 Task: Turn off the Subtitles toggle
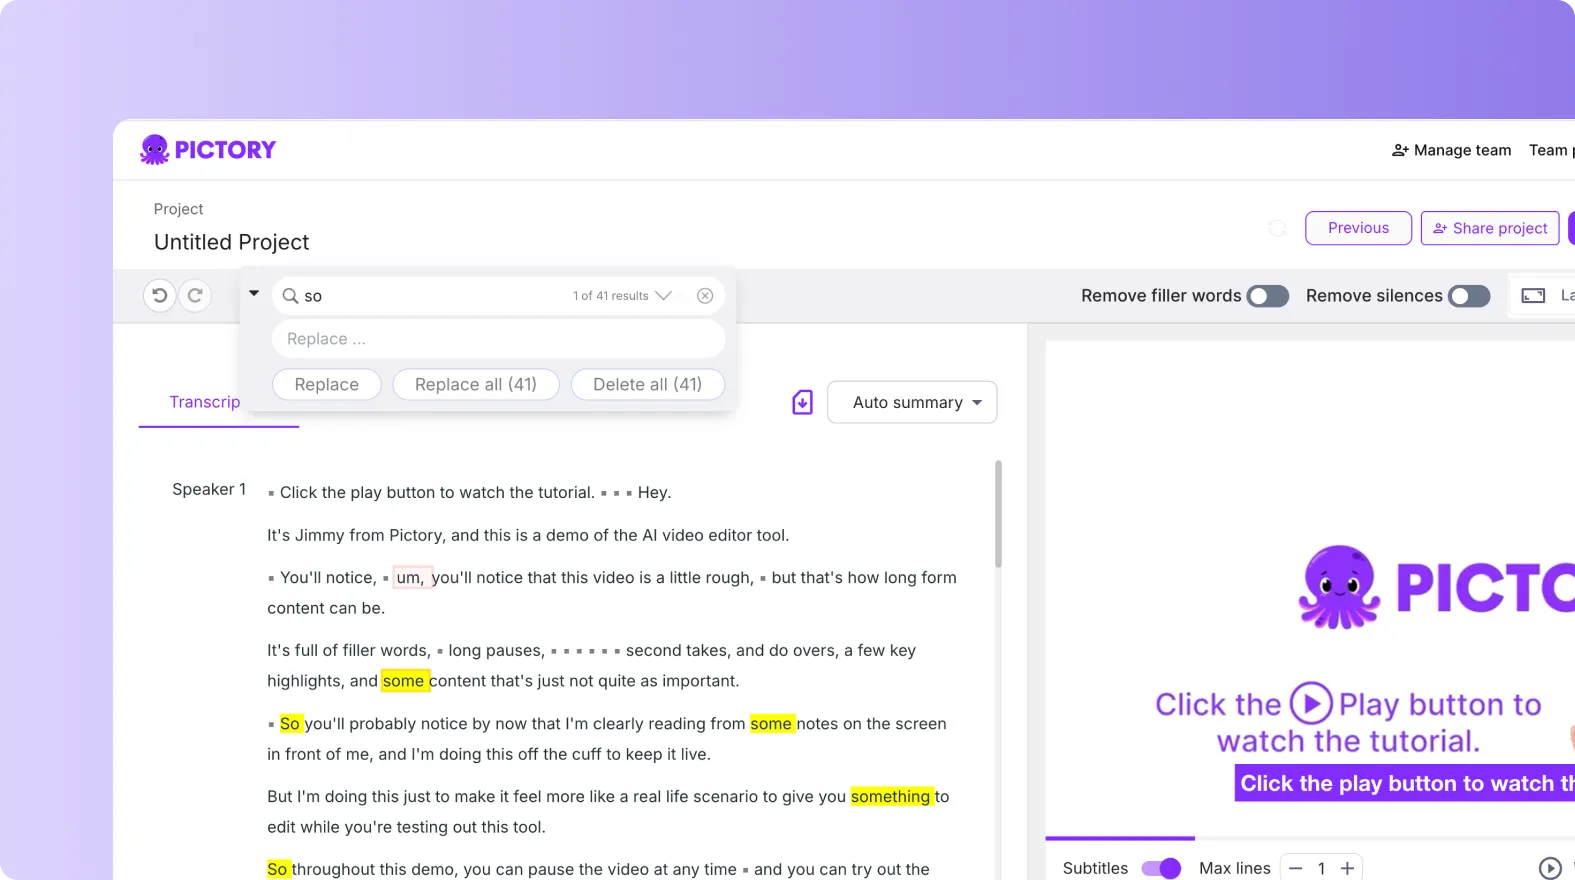[1161, 868]
